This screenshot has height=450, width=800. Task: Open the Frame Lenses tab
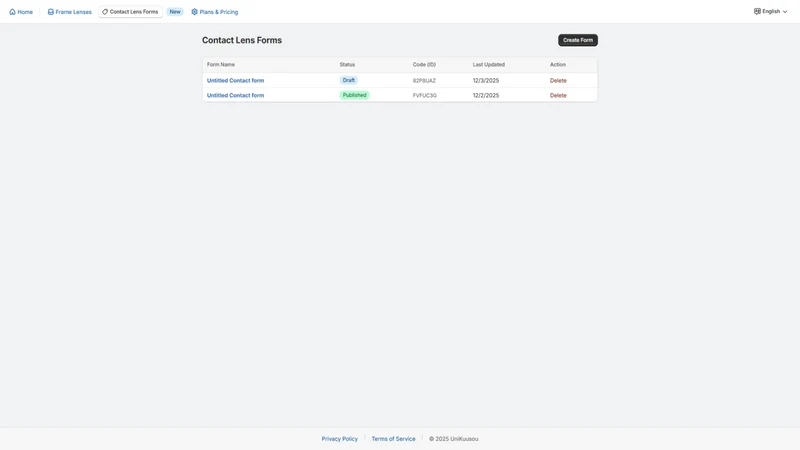tap(69, 12)
